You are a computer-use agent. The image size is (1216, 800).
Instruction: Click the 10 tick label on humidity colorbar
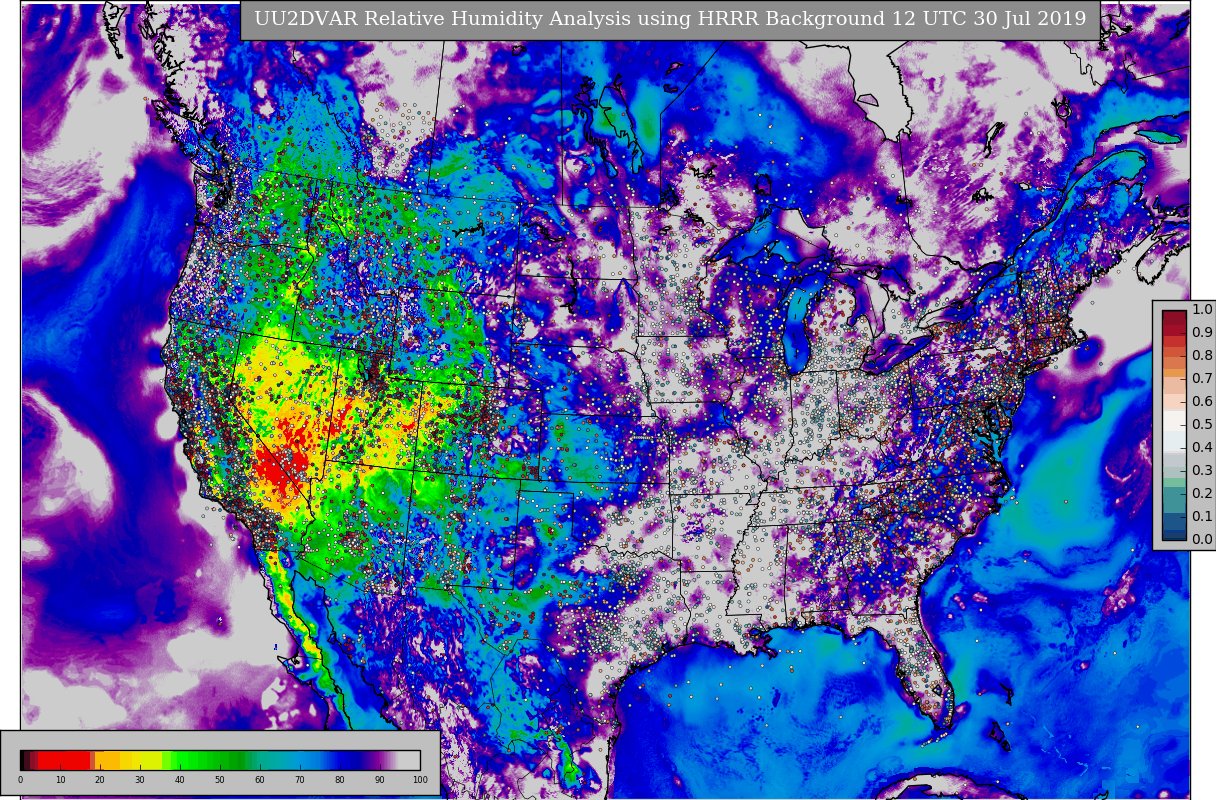[x=60, y=780]
